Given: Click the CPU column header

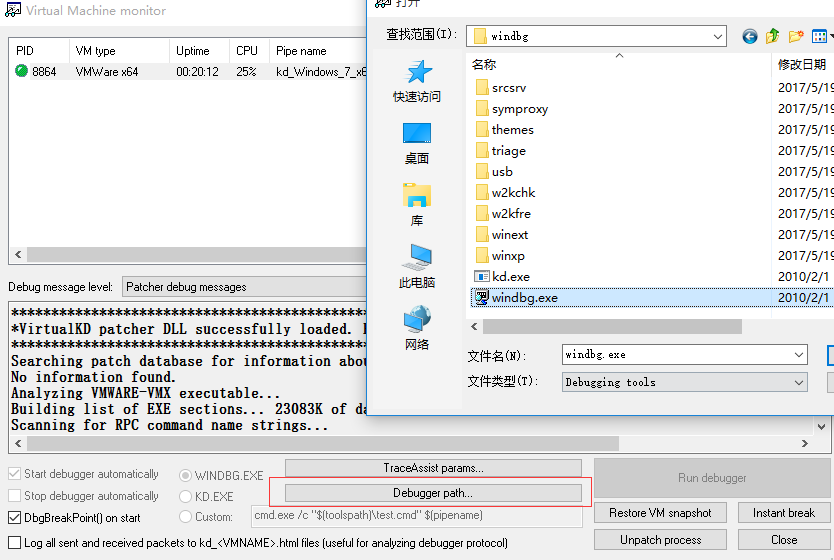Looking at the screenshot, I should click(249, 51).
